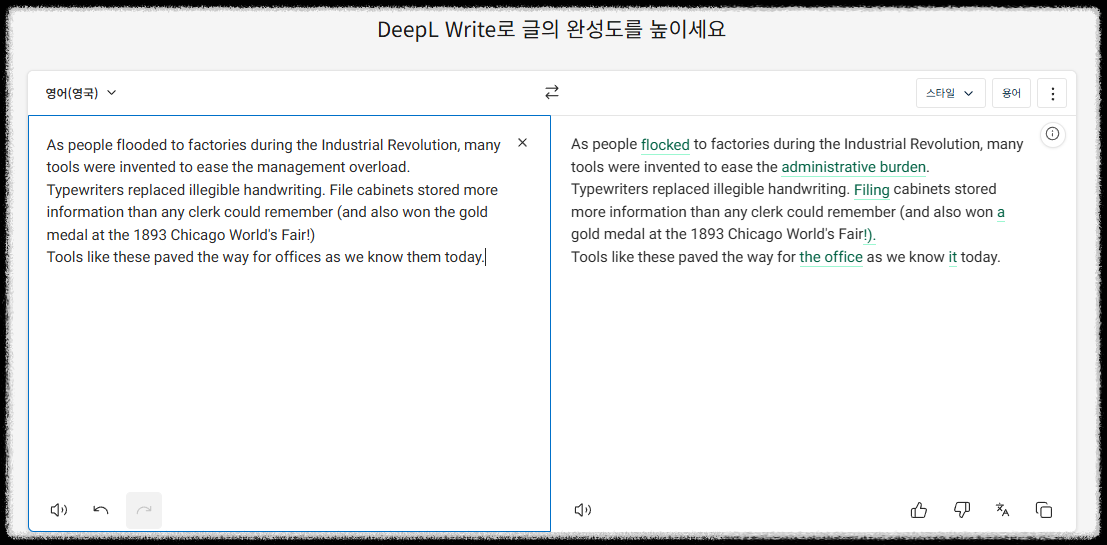
Task: Clear source text with the X icon
Action: [x=522, y=143]
